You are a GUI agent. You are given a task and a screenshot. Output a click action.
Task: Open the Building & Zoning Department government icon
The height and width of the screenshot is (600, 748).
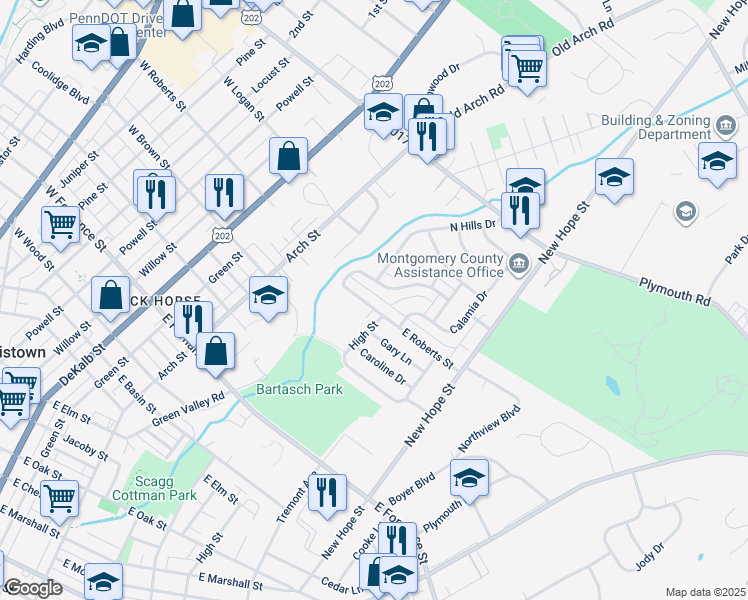726,126
